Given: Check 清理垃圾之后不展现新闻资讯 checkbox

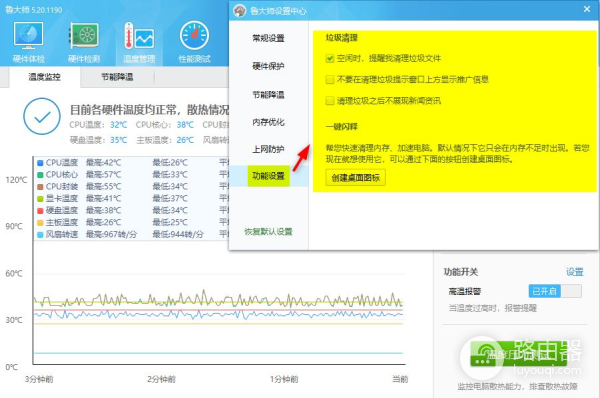Looking at the screenshot, I should coord(330,101).
